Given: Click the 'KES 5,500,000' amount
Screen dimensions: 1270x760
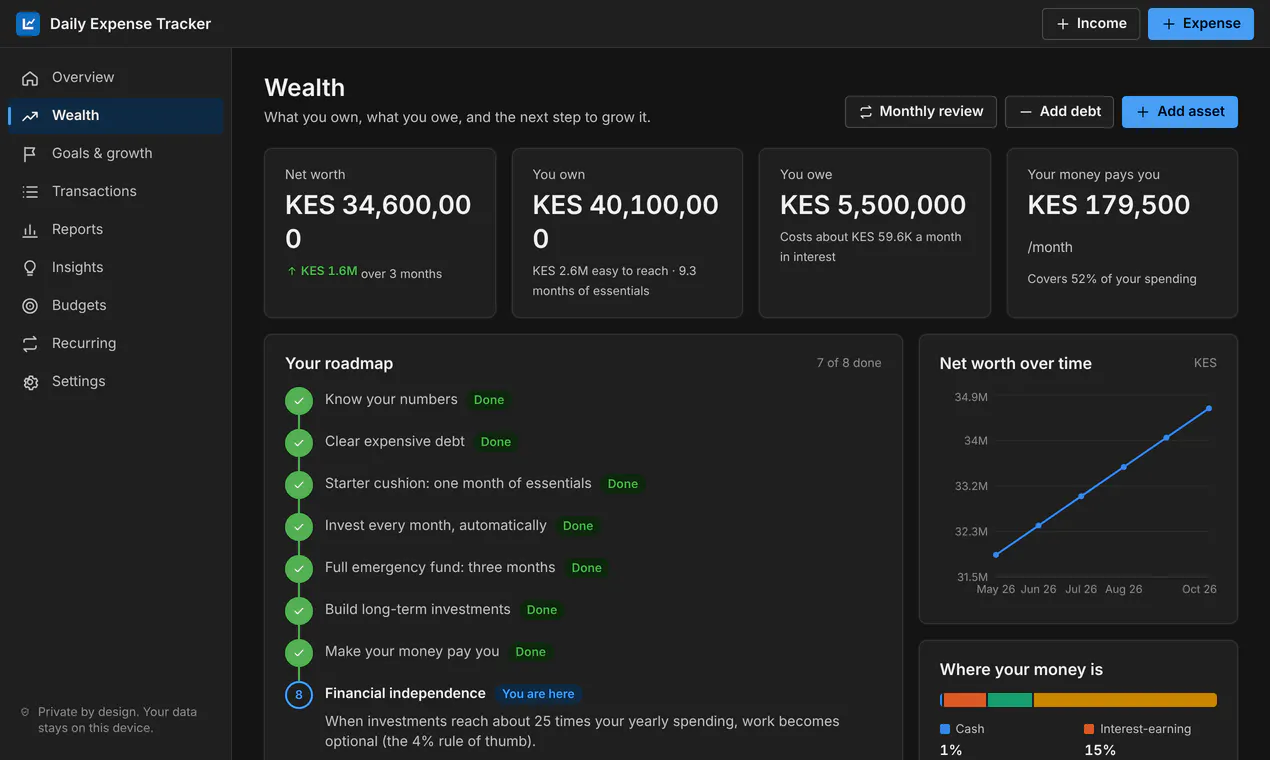Looking at the screenshot, I should (x=873, y=205).
